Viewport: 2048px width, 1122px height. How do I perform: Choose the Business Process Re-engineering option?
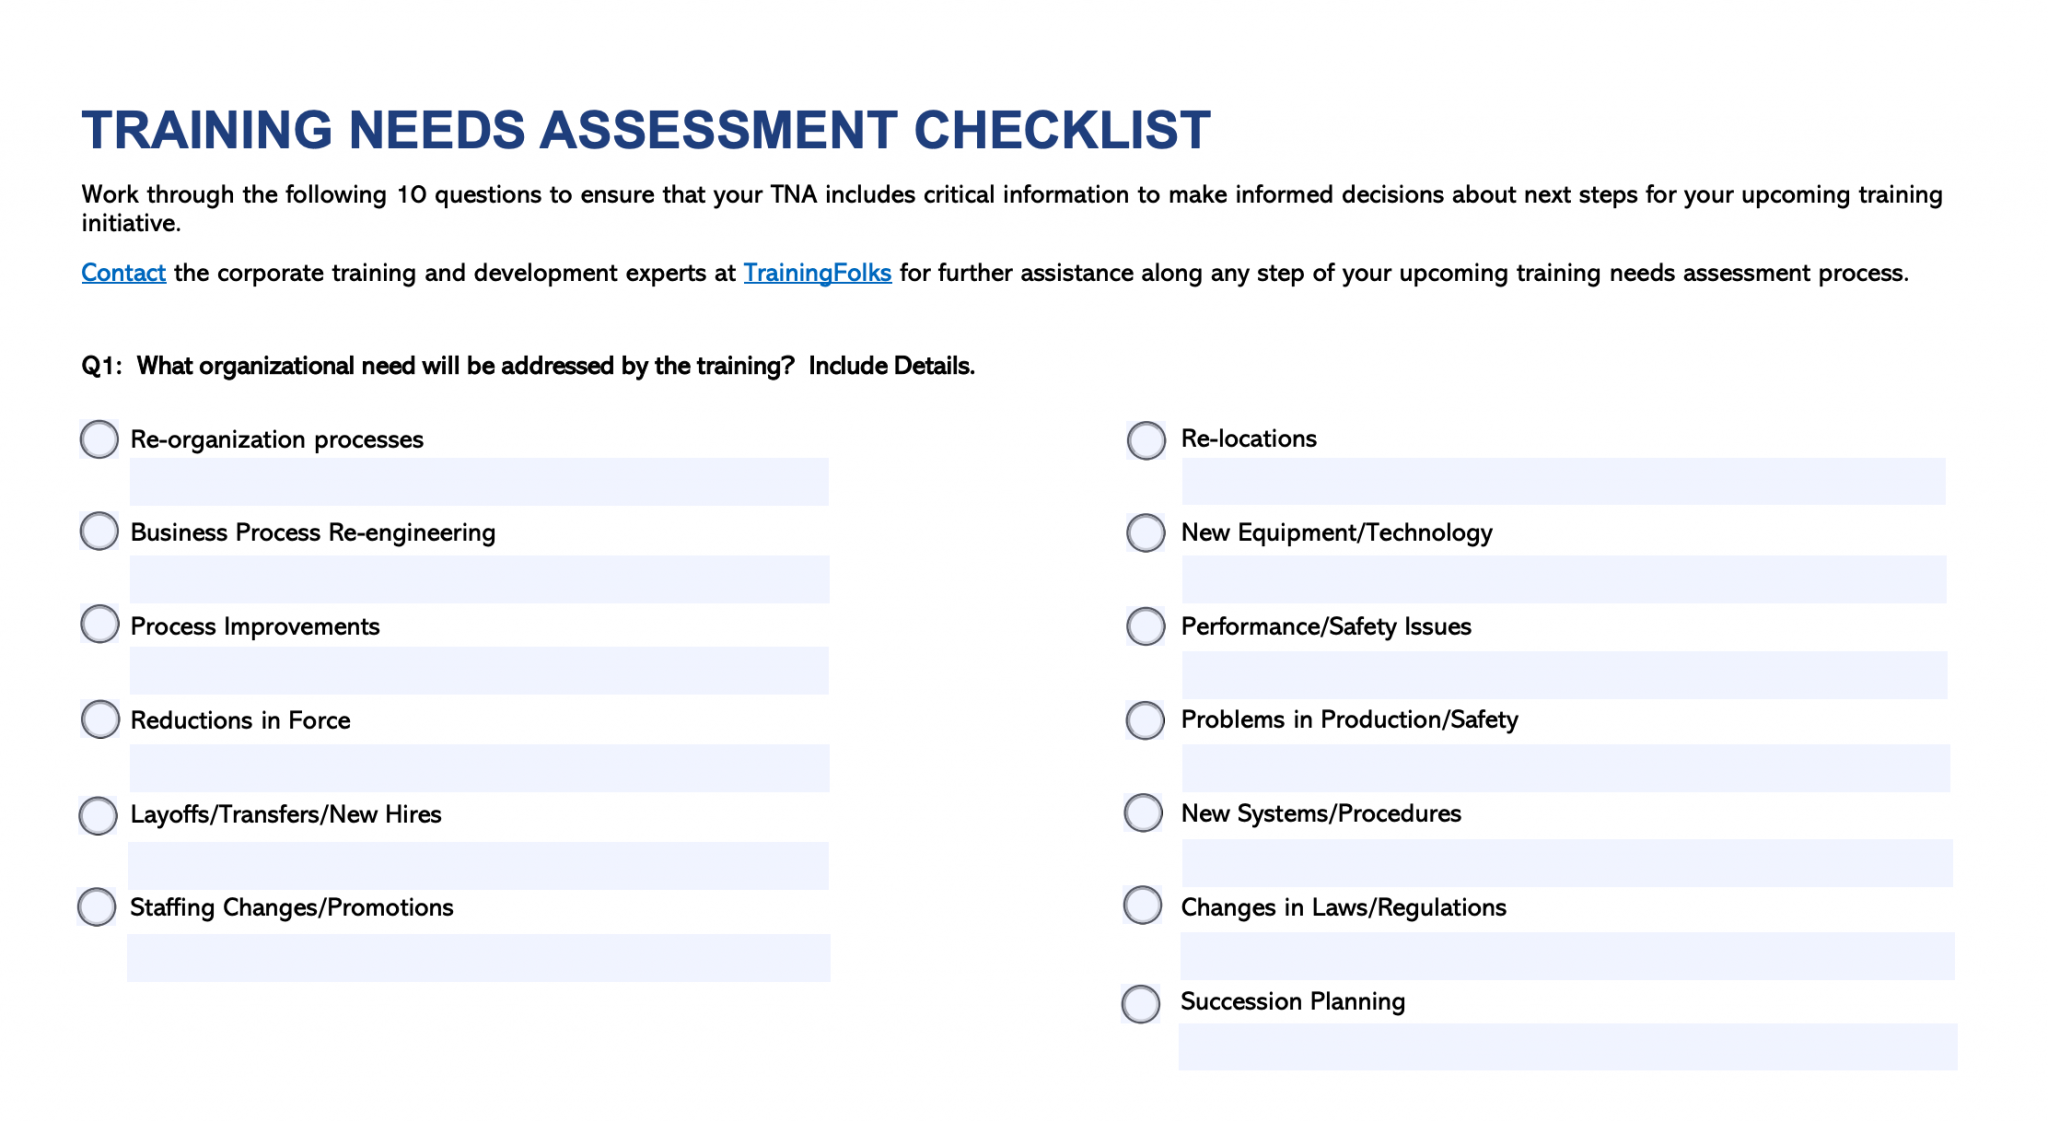coord(99,531)
